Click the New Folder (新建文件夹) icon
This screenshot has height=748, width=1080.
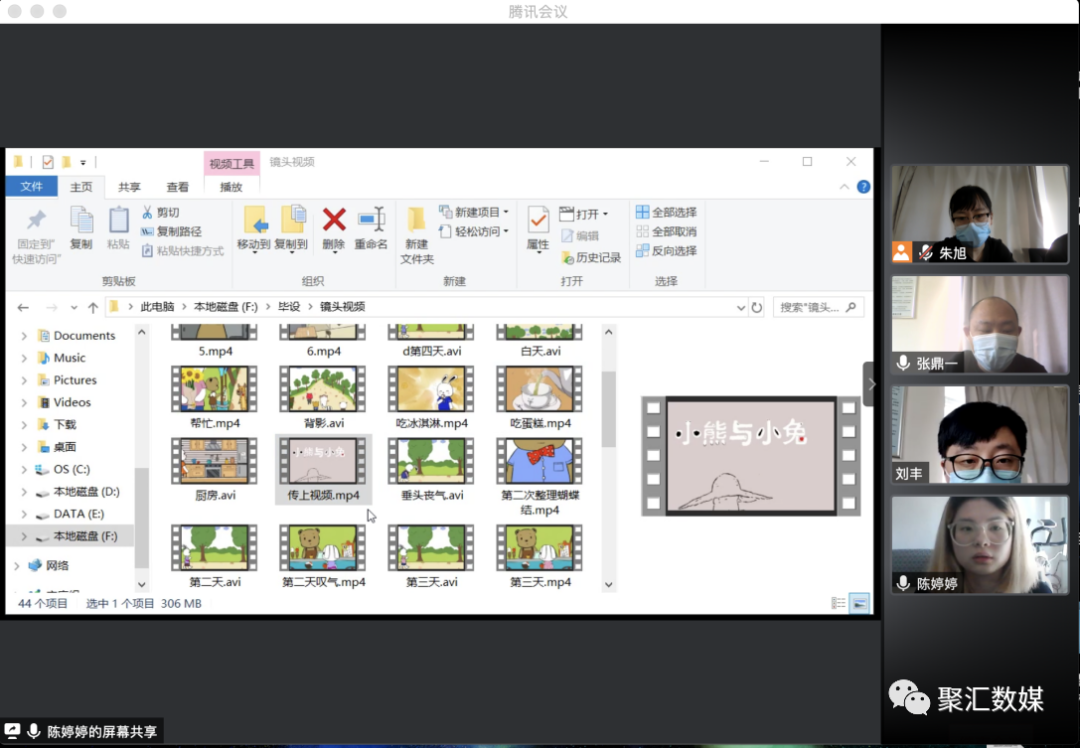(417, 221)
